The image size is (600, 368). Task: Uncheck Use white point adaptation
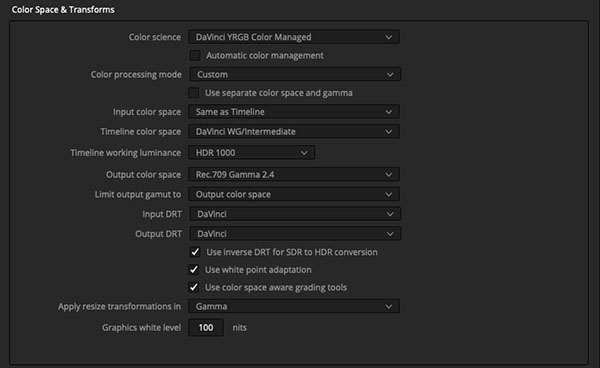point(194,270)
